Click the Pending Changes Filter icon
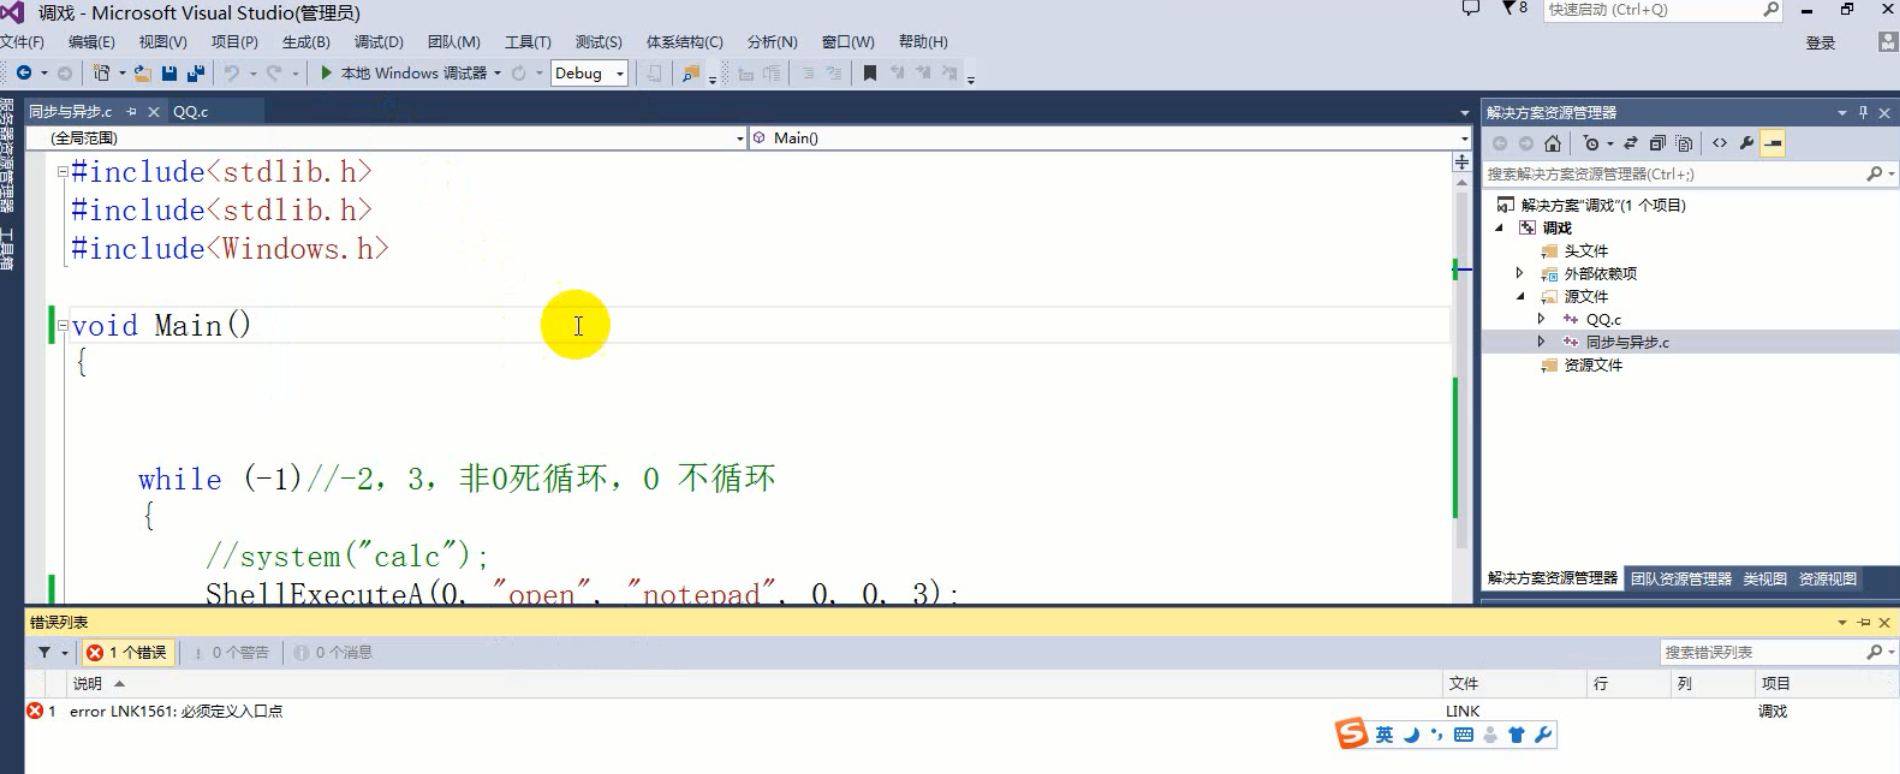Viewport: 1900px width, 774px height. point(1591,143)
